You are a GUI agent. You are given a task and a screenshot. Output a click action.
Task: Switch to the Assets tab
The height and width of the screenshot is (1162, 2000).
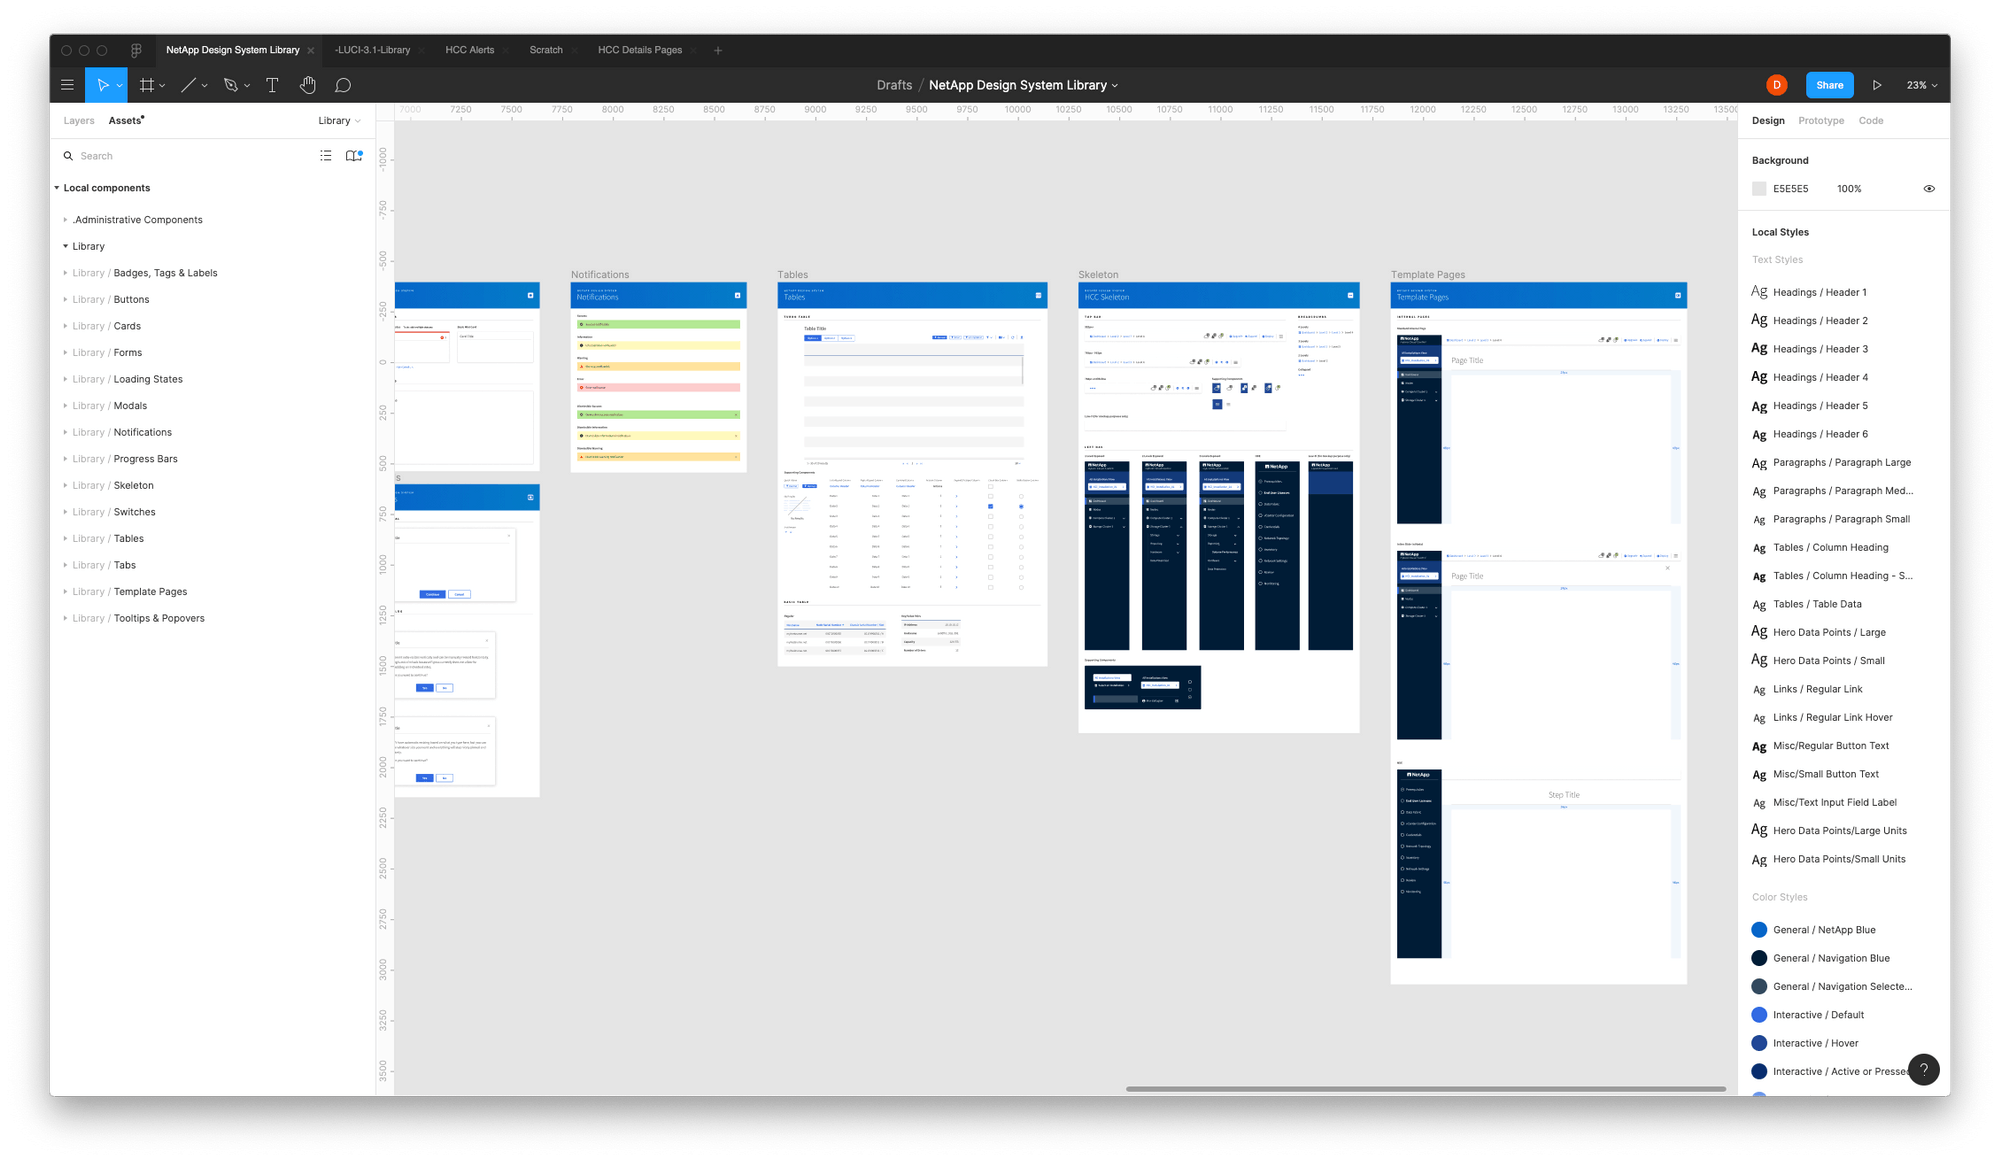click(x=125, y=121)
